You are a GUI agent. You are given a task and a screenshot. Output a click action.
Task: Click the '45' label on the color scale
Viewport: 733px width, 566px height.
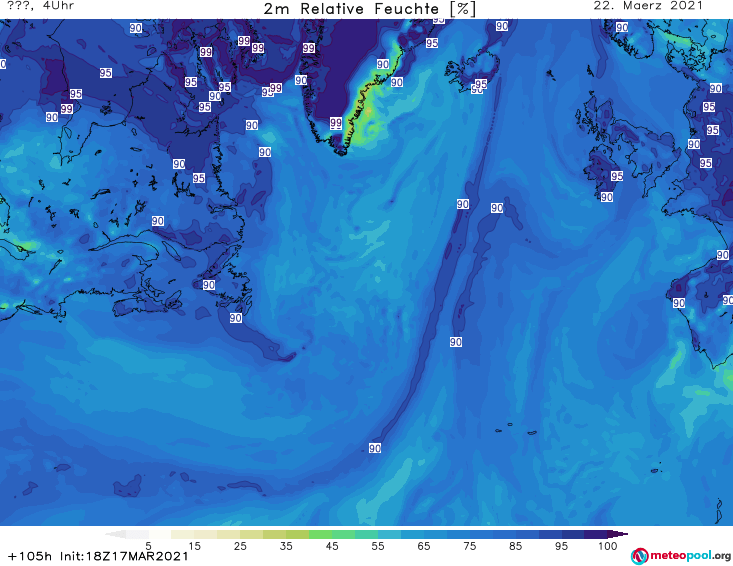pyautogui.click(x=332, y=546)
